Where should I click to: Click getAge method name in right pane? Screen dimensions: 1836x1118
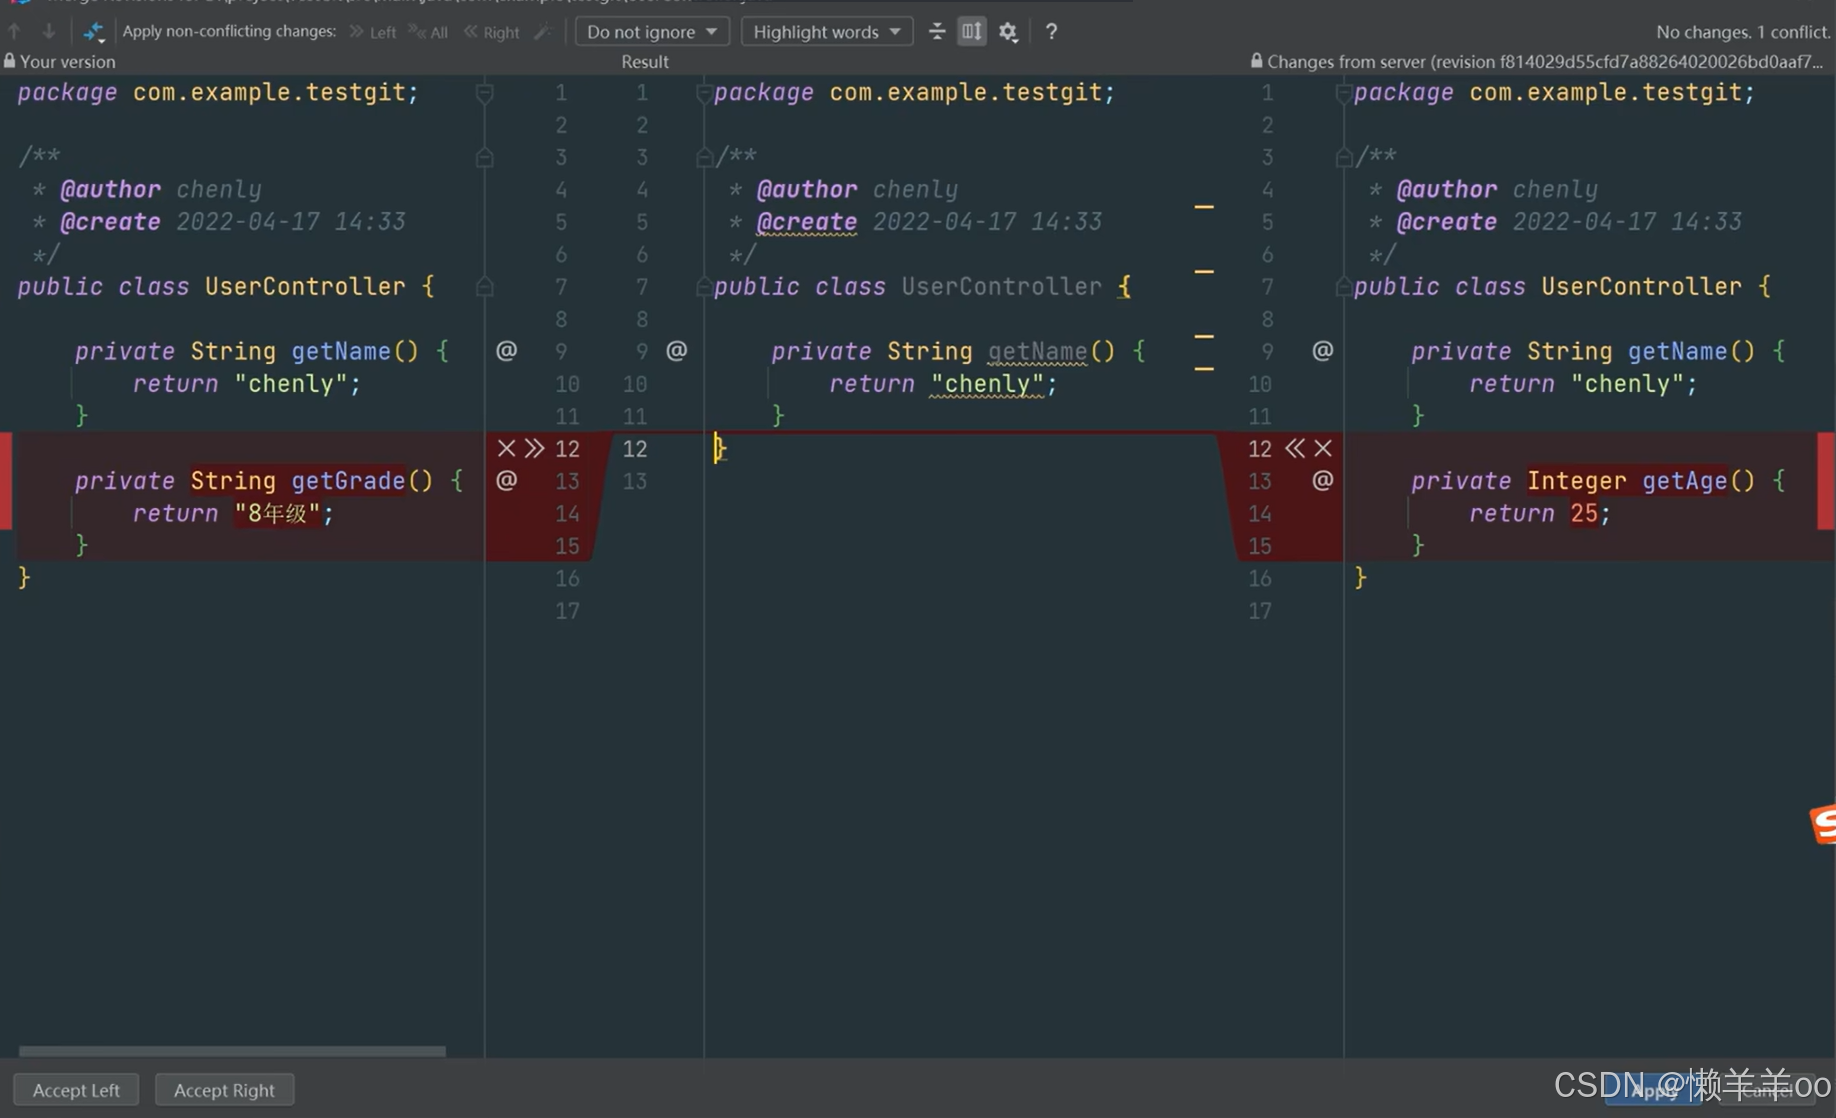coord(1684,481)
